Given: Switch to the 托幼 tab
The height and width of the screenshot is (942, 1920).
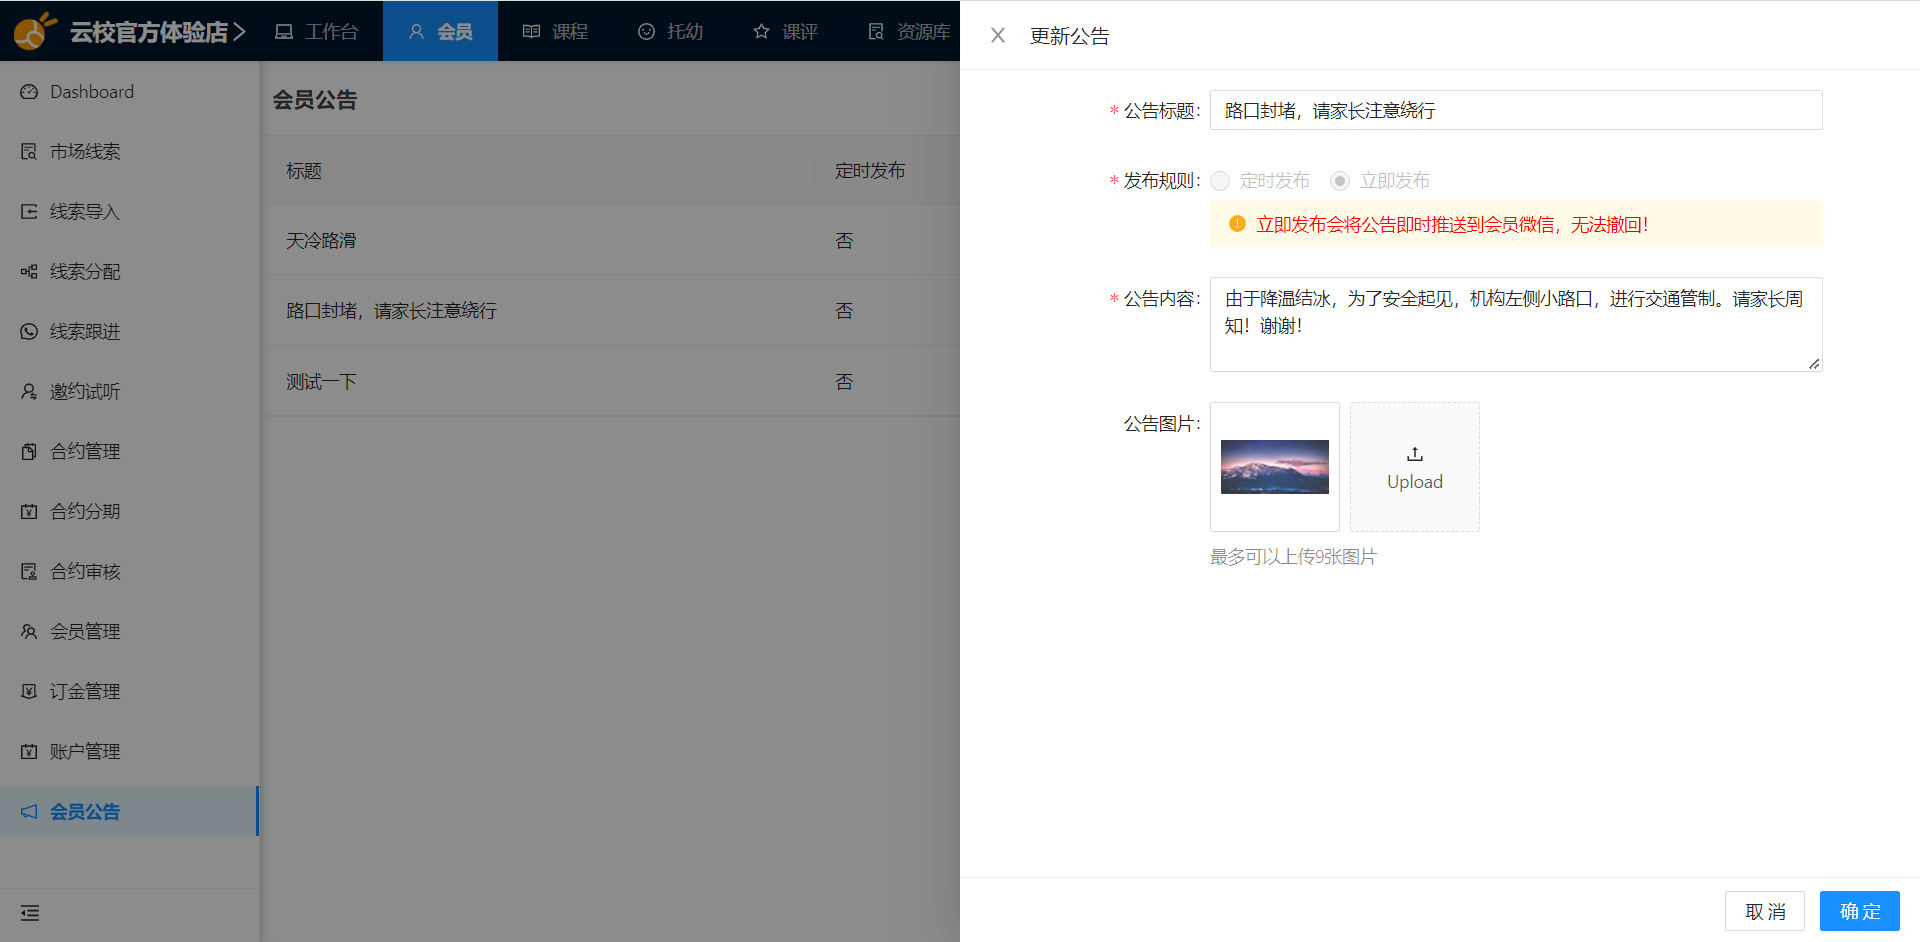Looking at the screenshot, I should coord(670,32).
